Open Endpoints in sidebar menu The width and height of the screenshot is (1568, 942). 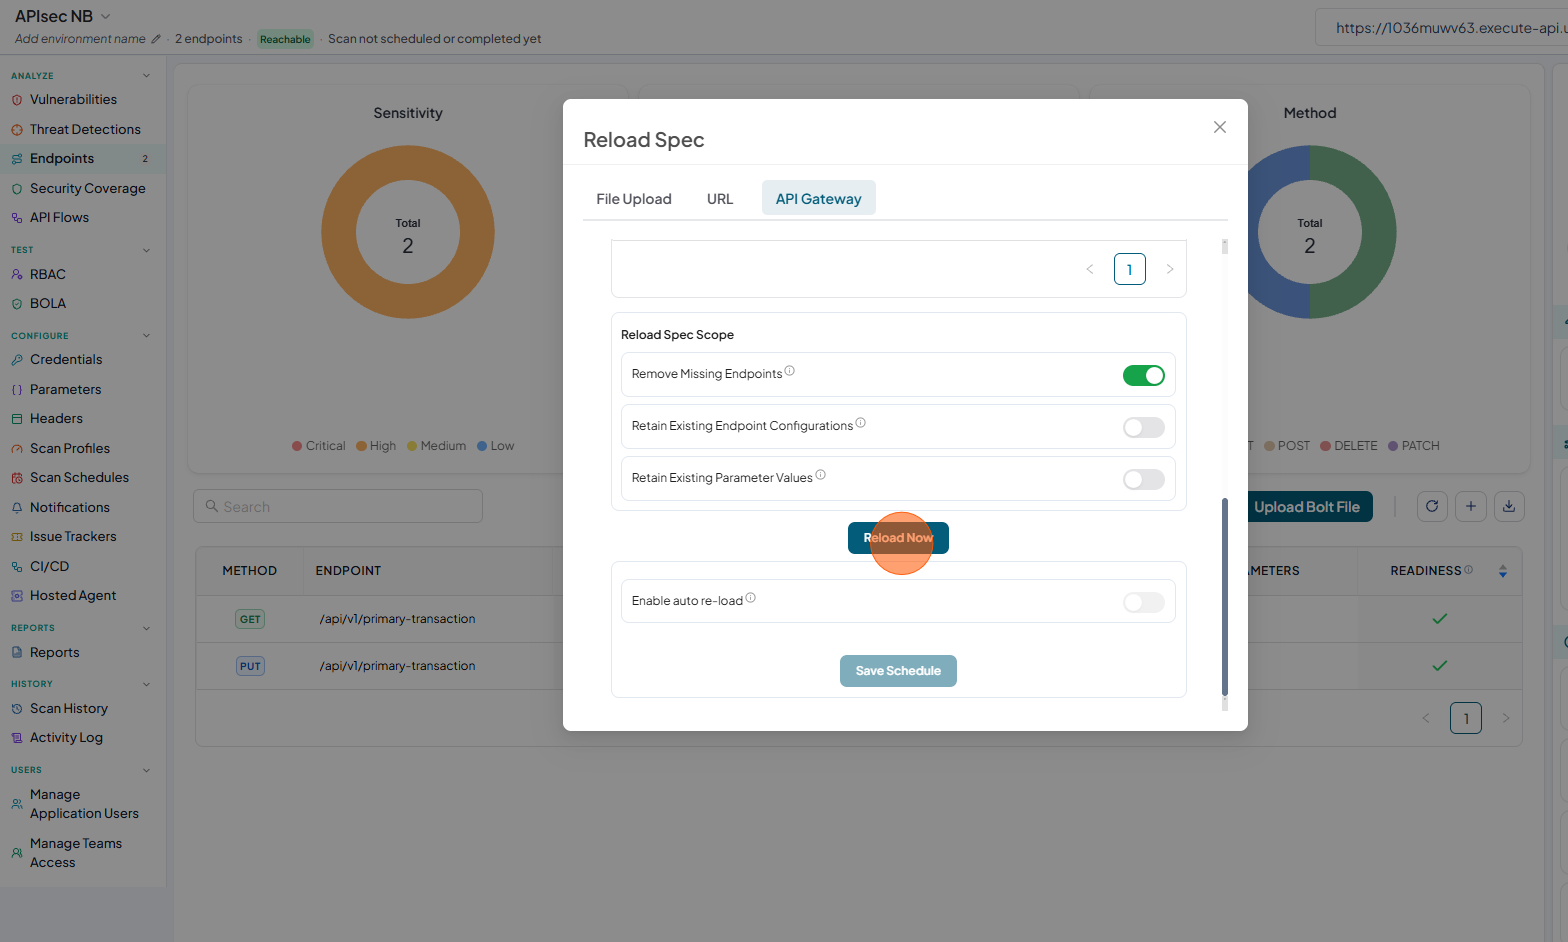pyautogui.click(x=83, y=159)
